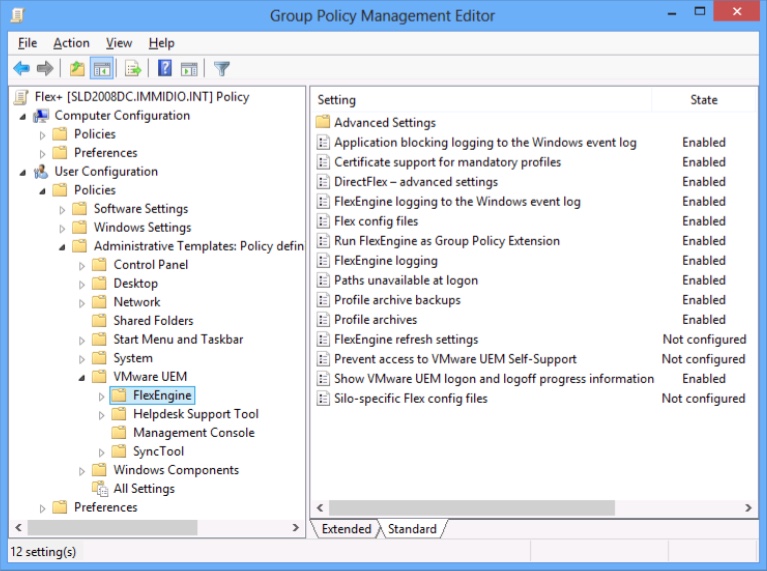Click the Flex config files policy icon

pyautogui.click(x=323, y=221)
